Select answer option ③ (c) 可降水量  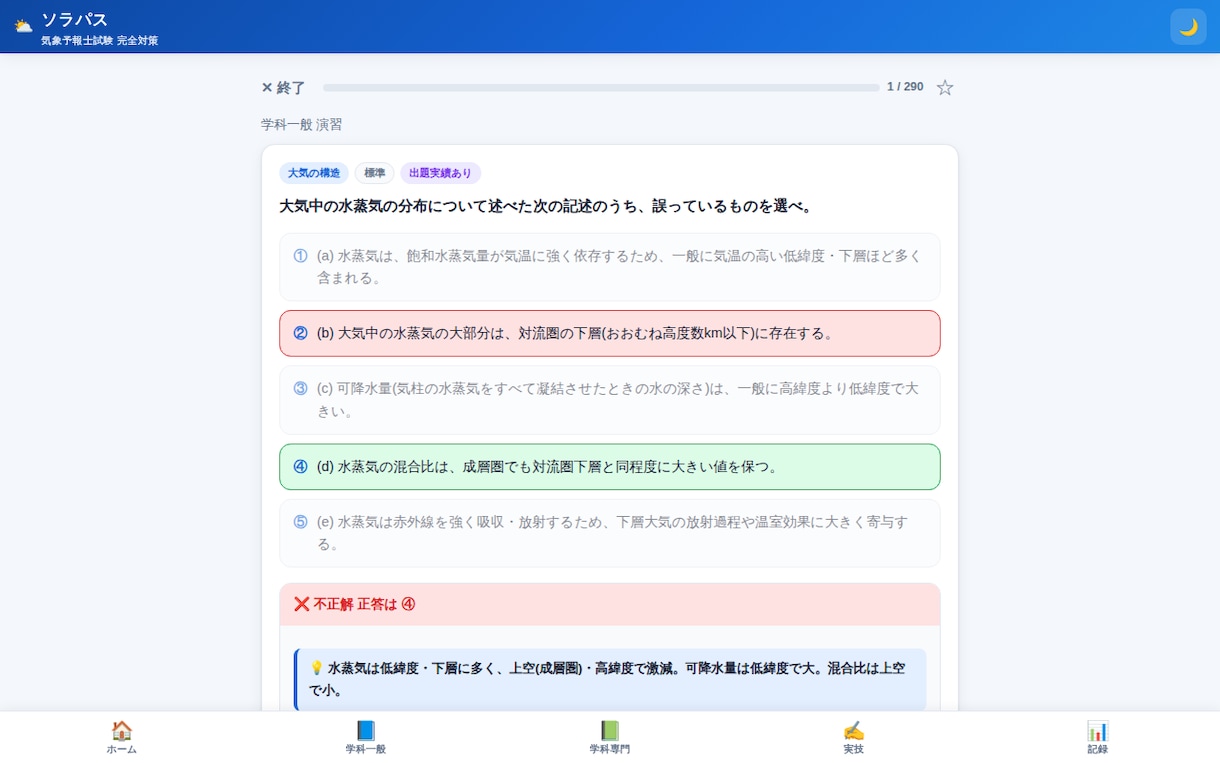click(x=610, y=400)
